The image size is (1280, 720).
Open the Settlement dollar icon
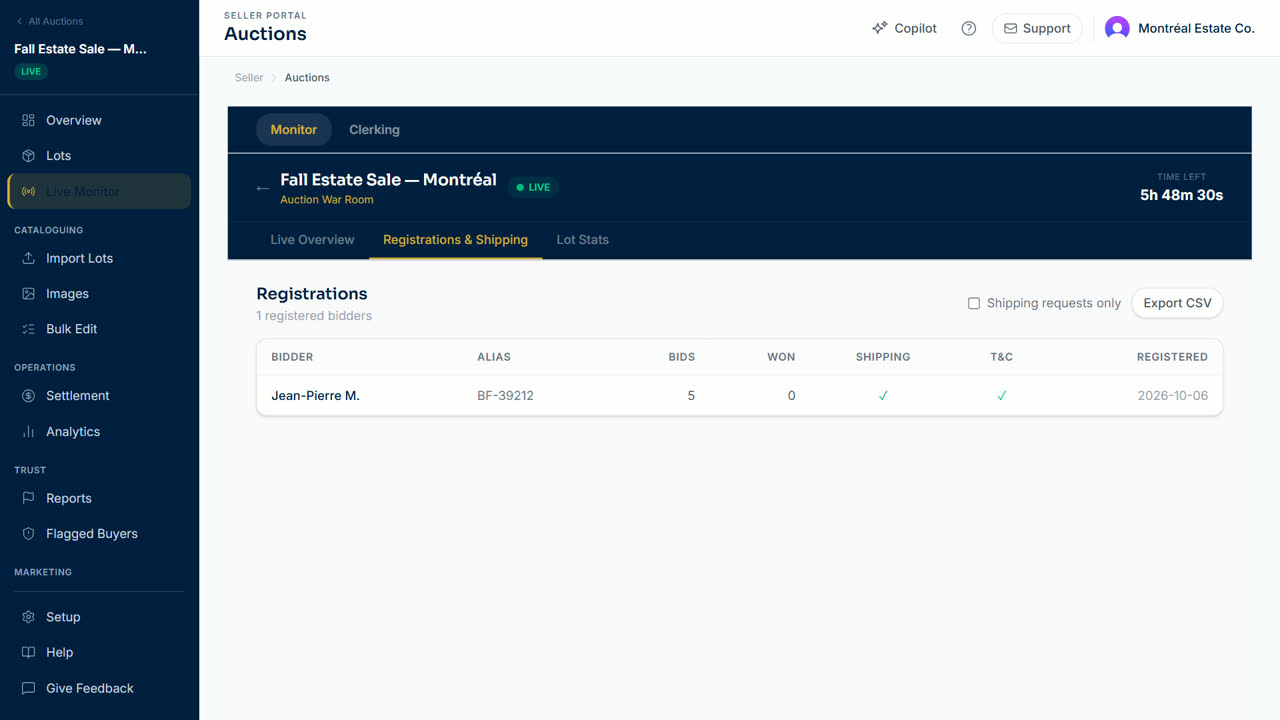(x=28, y=396)
